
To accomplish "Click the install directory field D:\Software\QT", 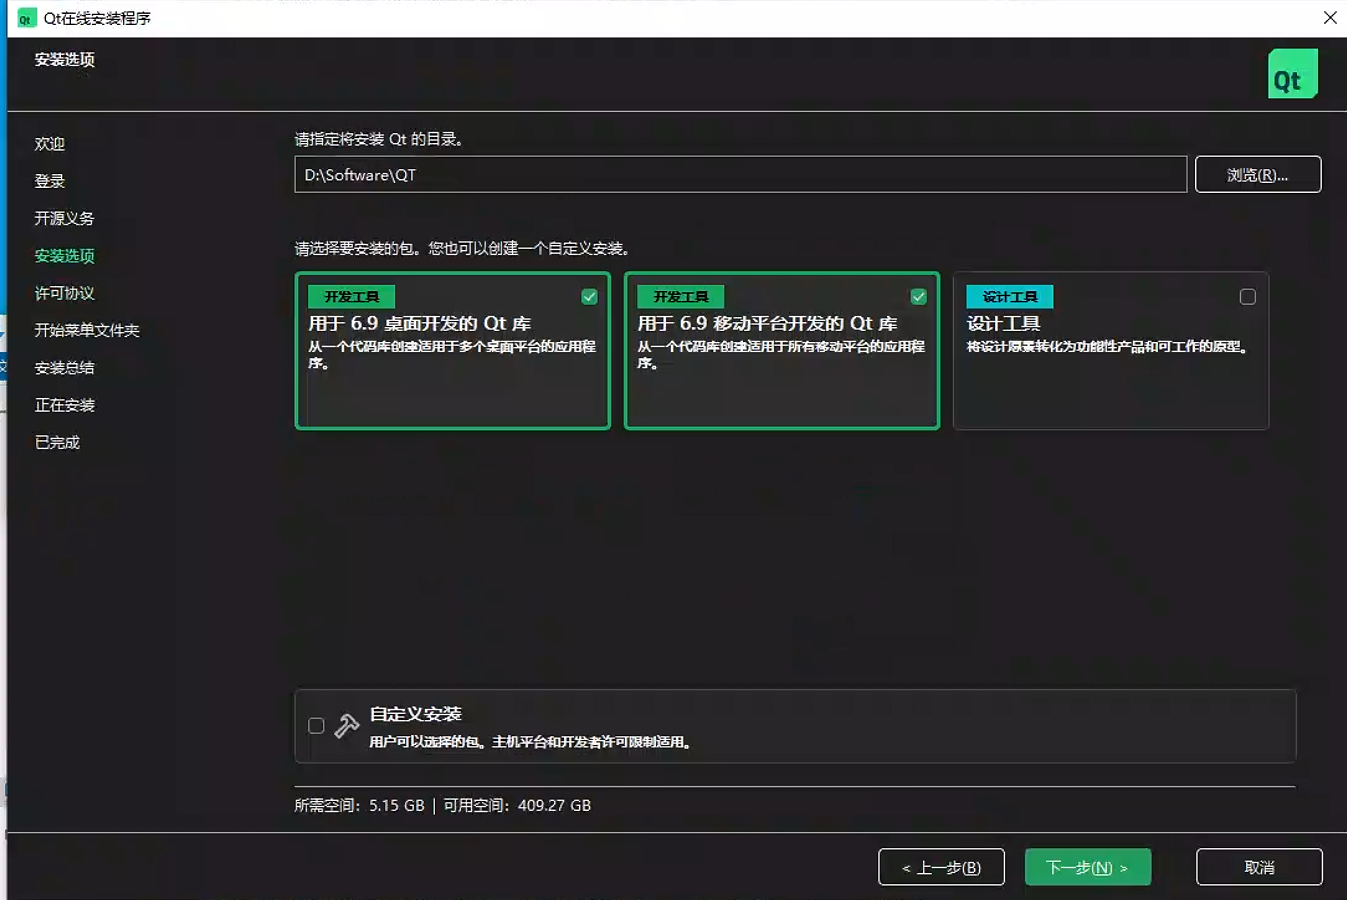I will [740, 174].
